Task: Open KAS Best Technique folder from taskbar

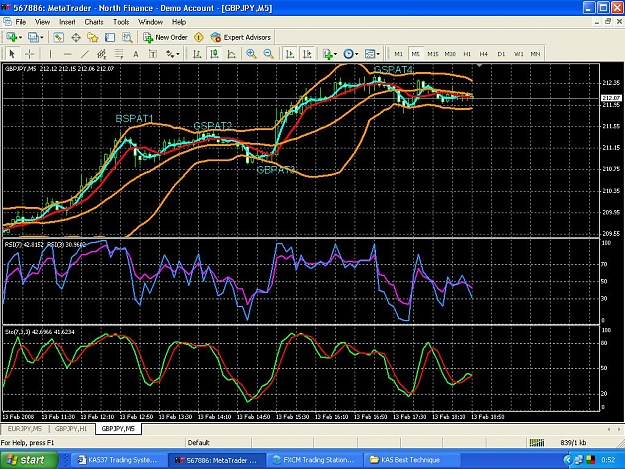Action: [x=411, y=460]
